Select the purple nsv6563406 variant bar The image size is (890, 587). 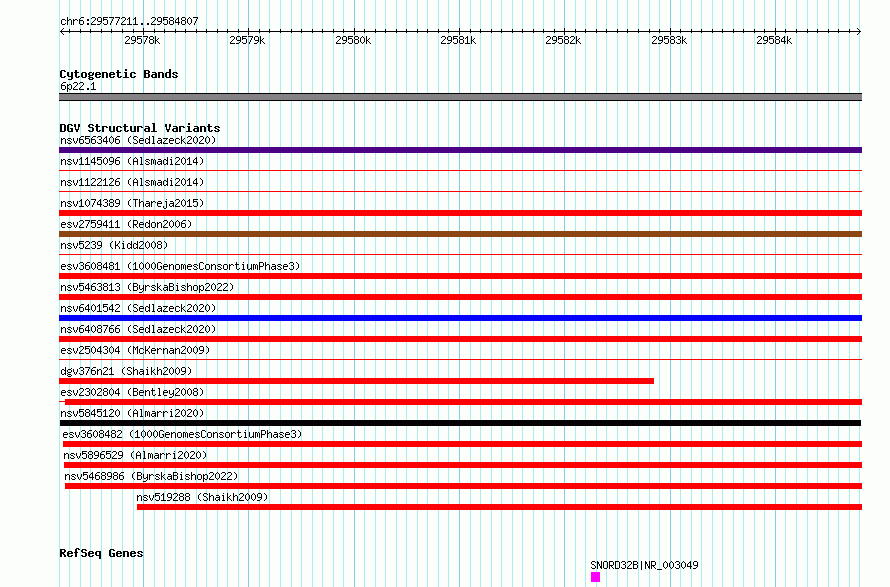click(x=460, y=150)
